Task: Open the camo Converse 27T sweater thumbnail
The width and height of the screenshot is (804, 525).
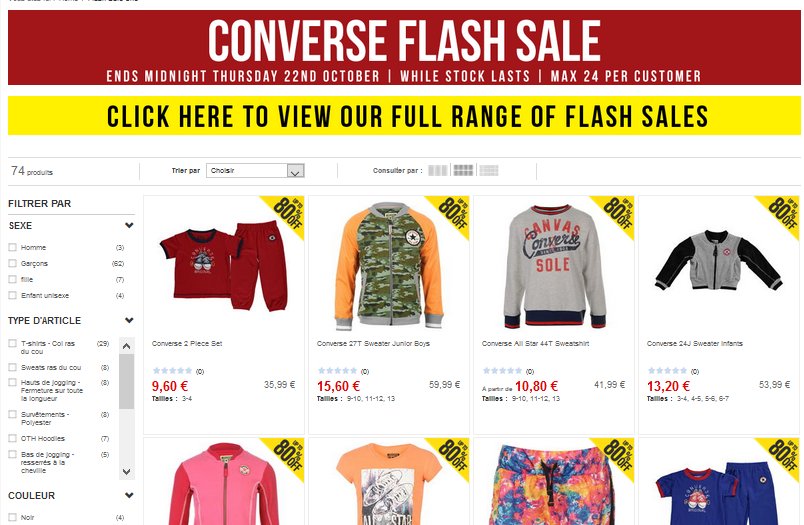Action: [x=389, y=266]
